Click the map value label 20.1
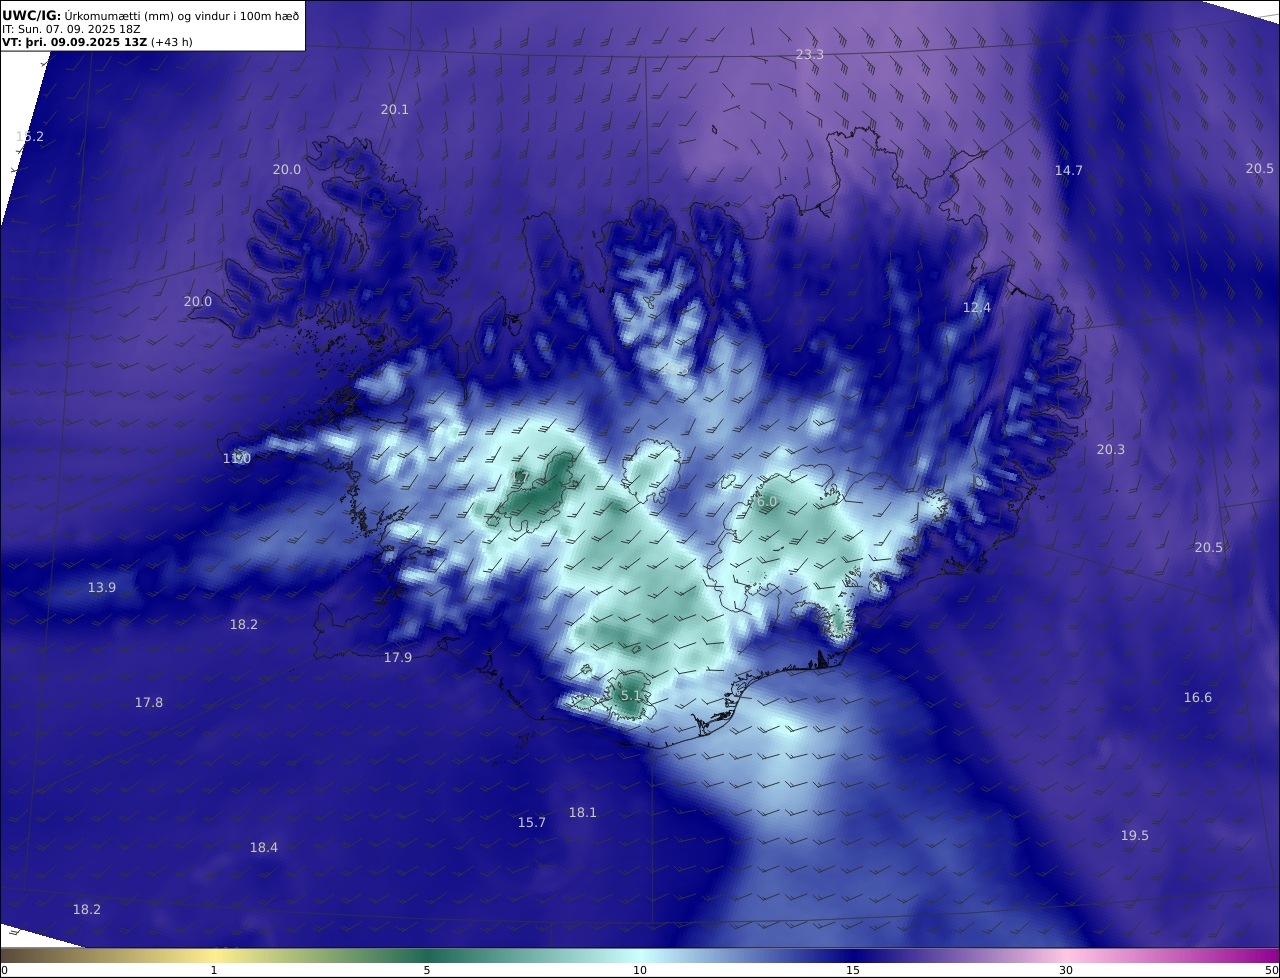Screen dimensions: 1280x978 click(x=395, y=110)
